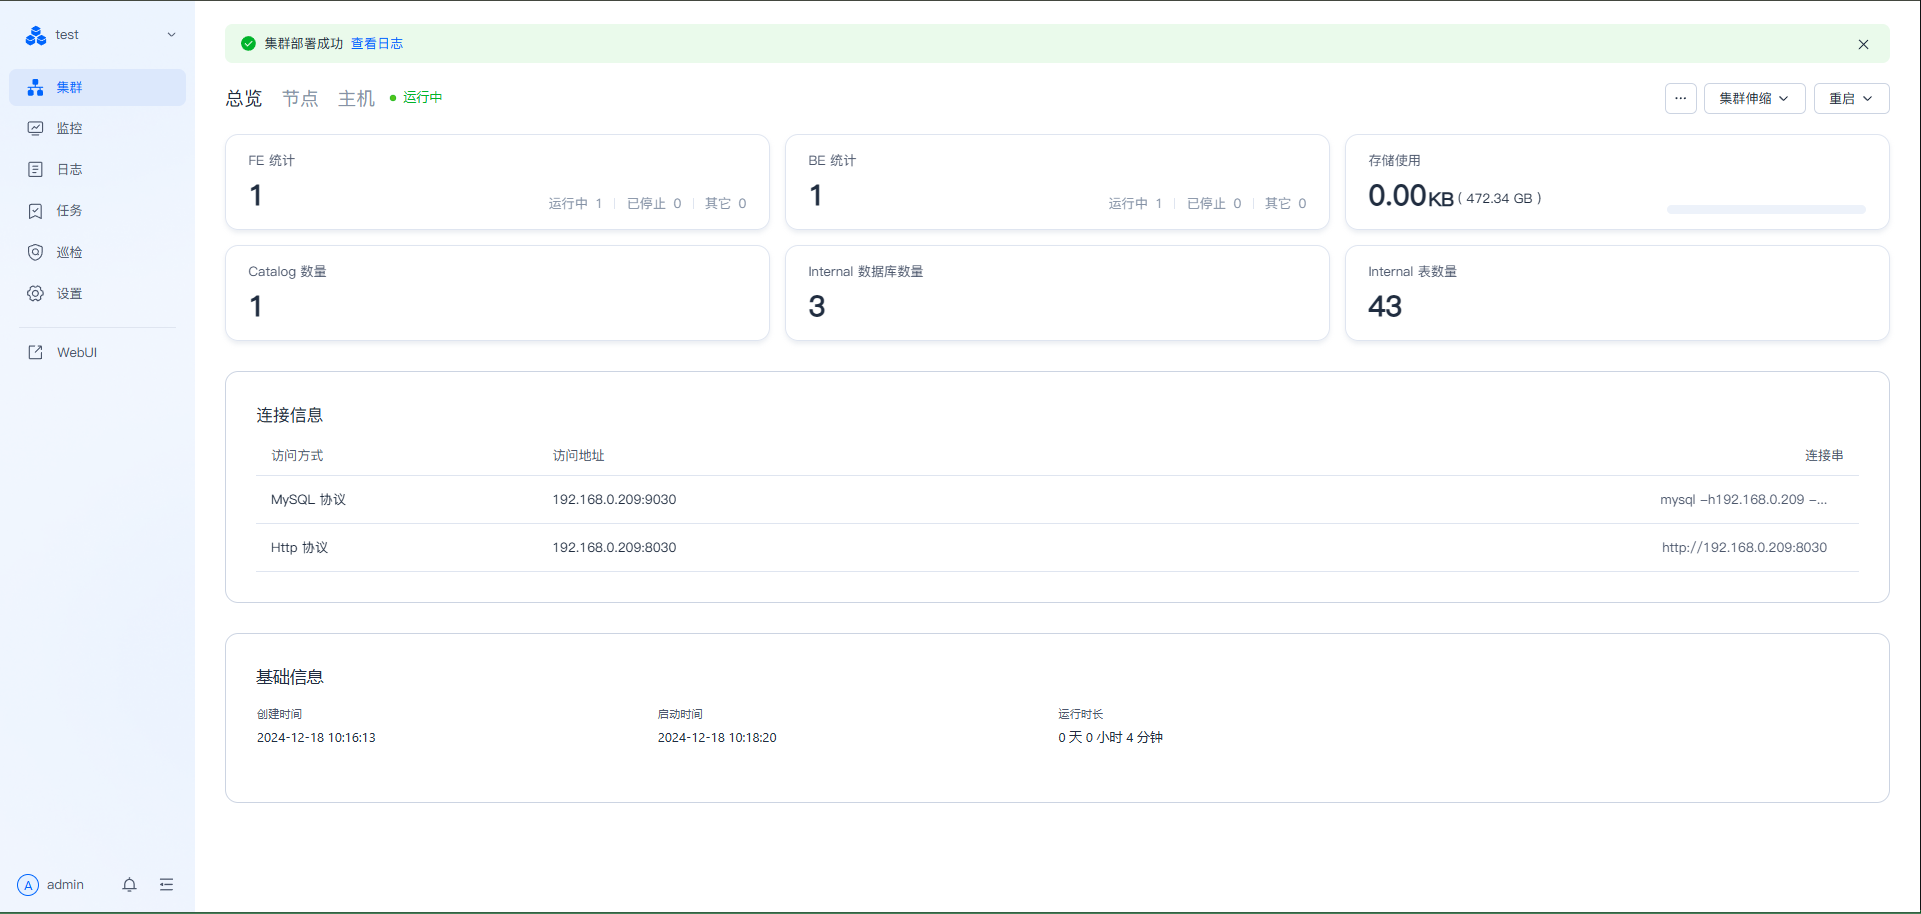Screen dimensions: 1921x914
Task: Dismiss the deployment success banner
Action: coord(1863,44)
